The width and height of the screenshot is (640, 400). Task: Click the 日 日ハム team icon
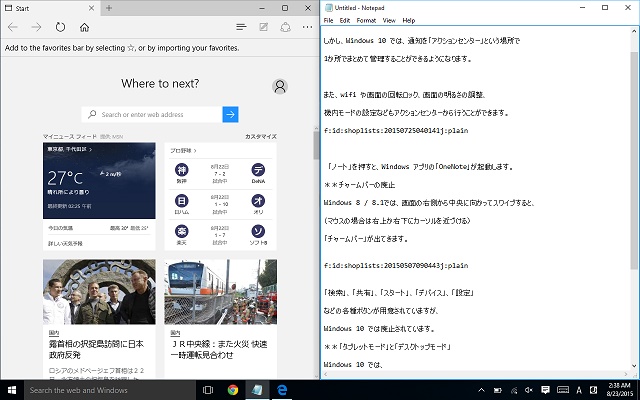click(181, 200)
